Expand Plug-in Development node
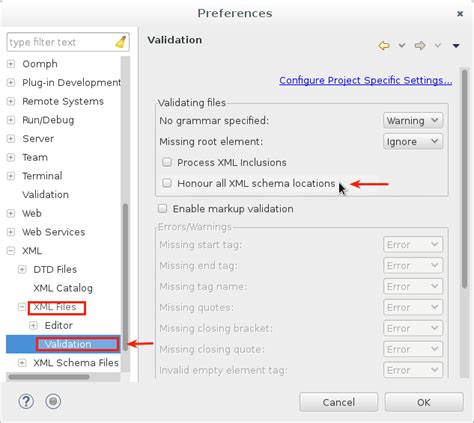 point(11,82)
